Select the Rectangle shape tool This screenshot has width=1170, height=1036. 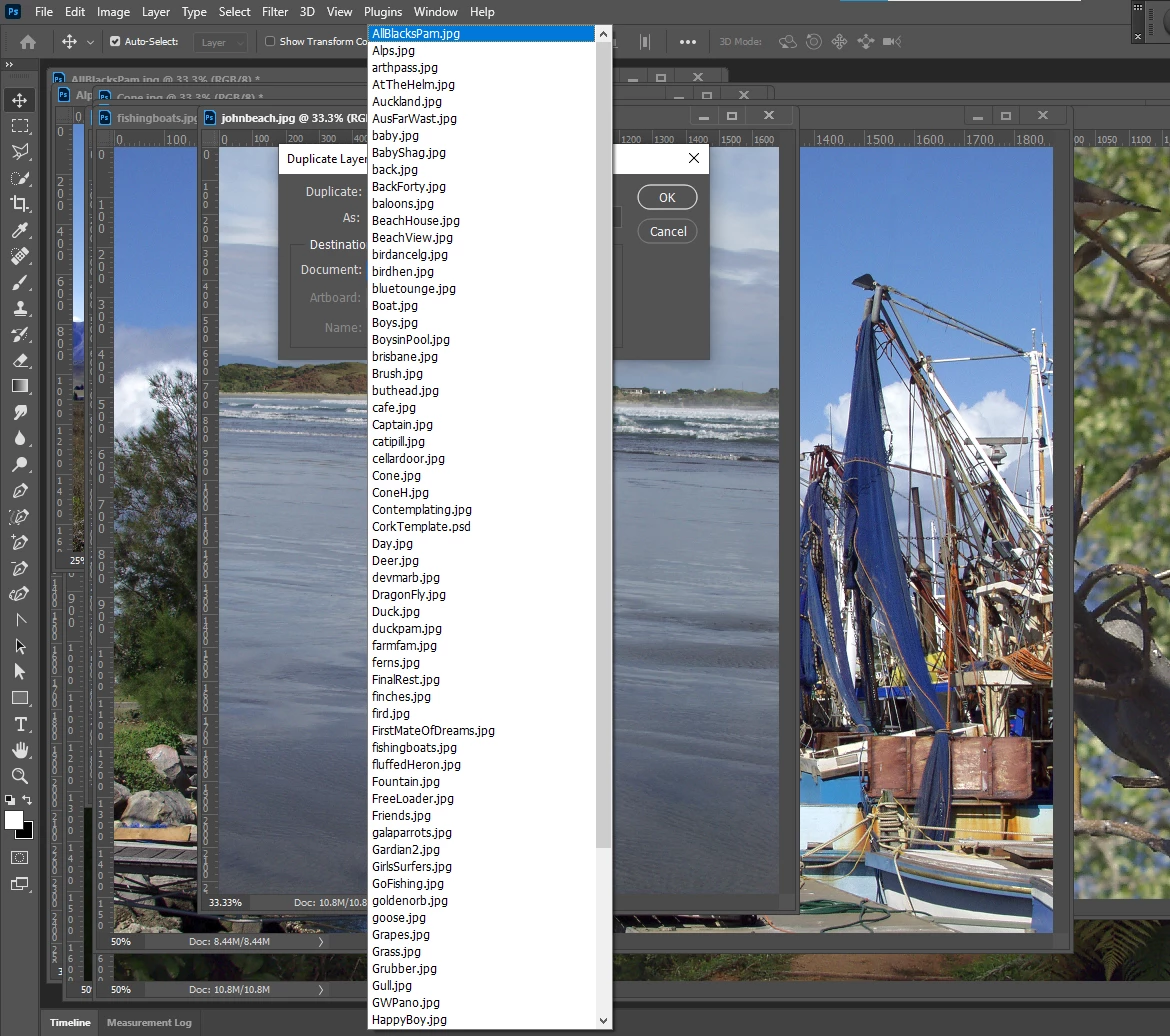coord(20,699)
